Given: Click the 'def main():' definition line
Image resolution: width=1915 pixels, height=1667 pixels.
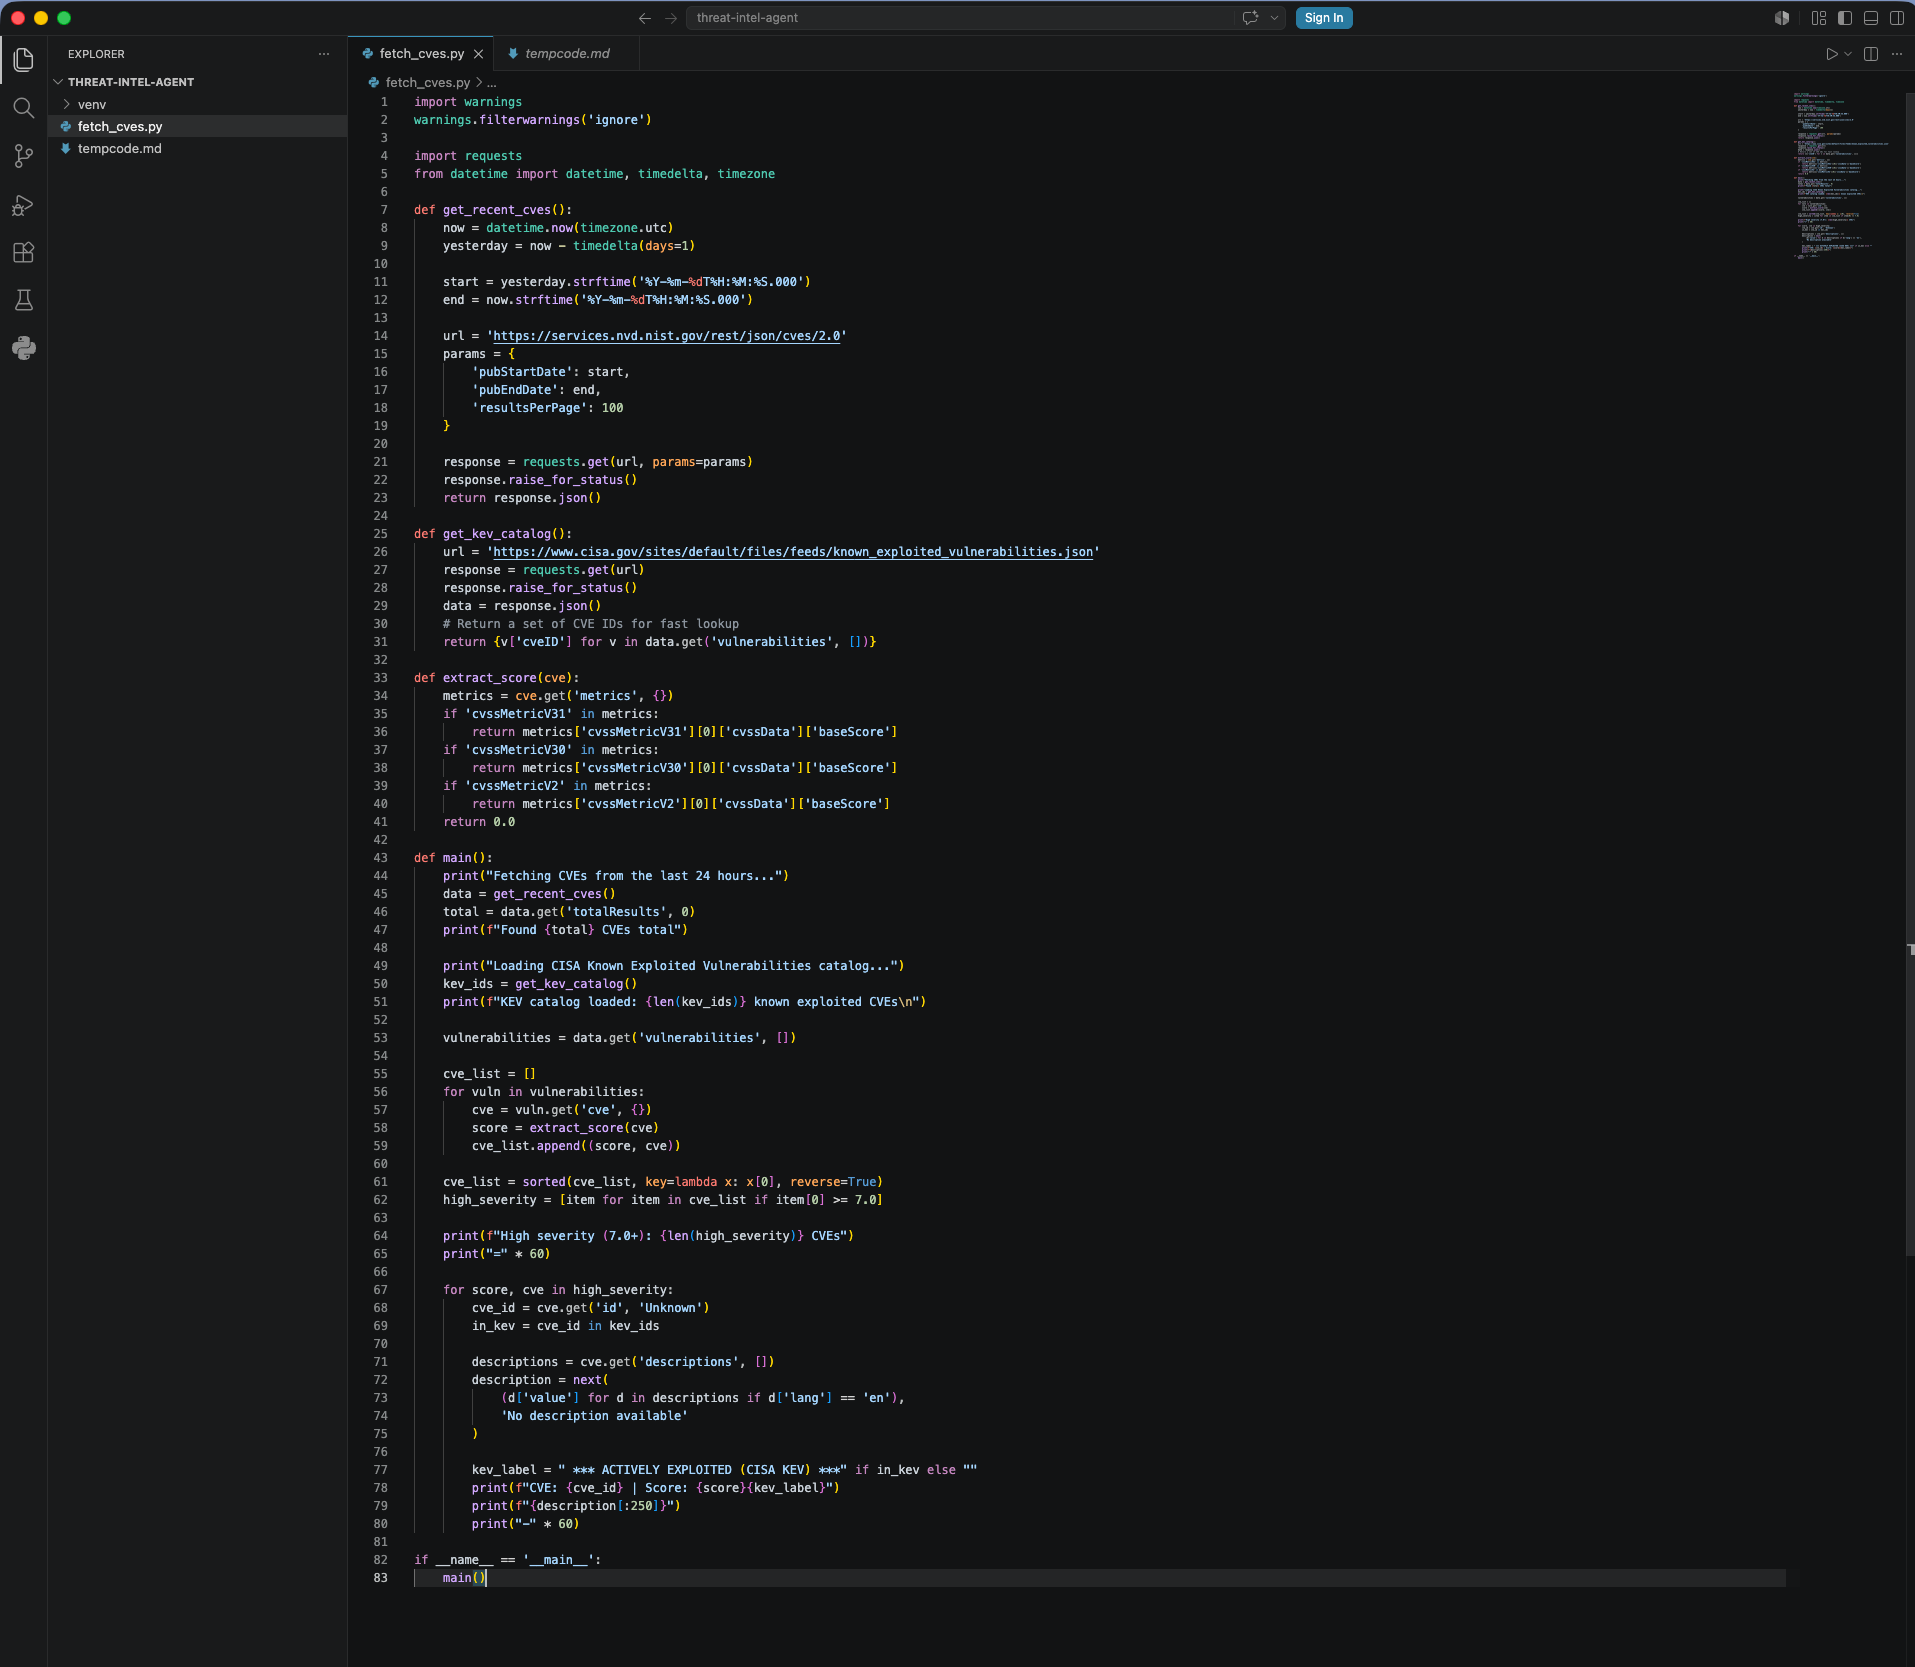Looking at the screenshot, I should click(x=453, y=858).
